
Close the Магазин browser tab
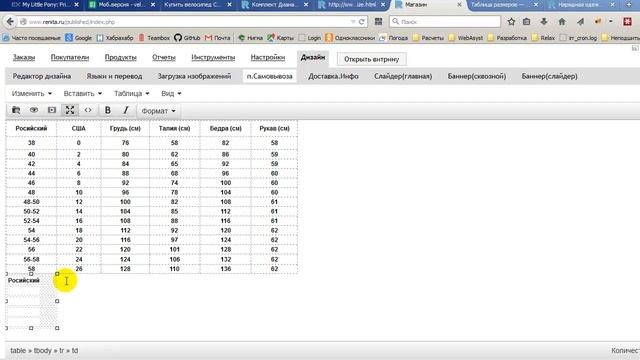[459, 5]
